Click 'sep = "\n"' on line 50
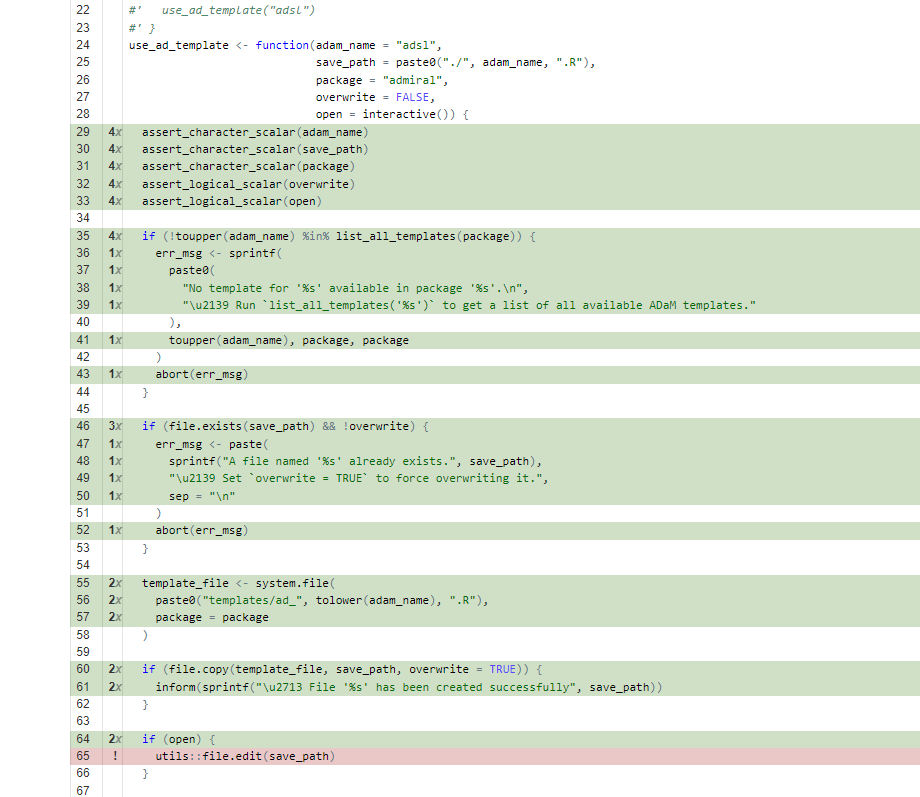Screen dimensions: 920x797 click(202, 496)
